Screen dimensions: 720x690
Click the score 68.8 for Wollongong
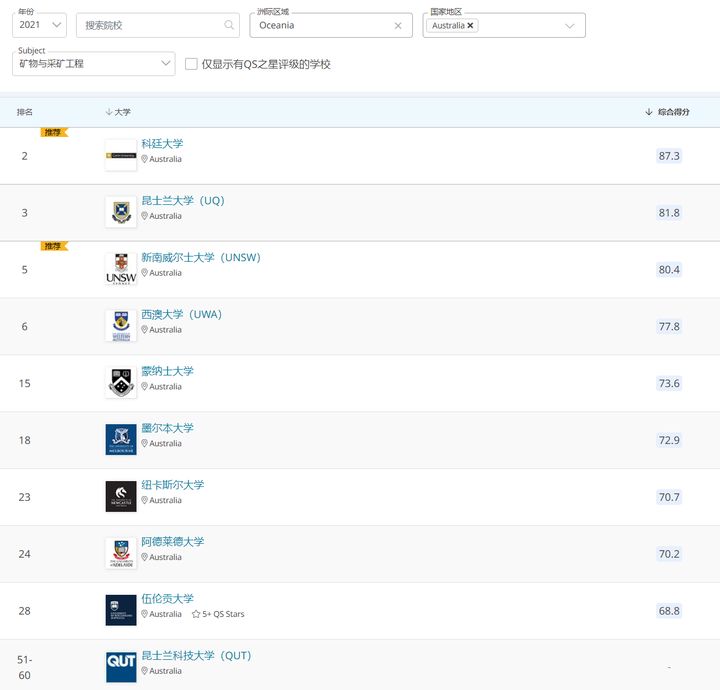[x=669, y=611]
